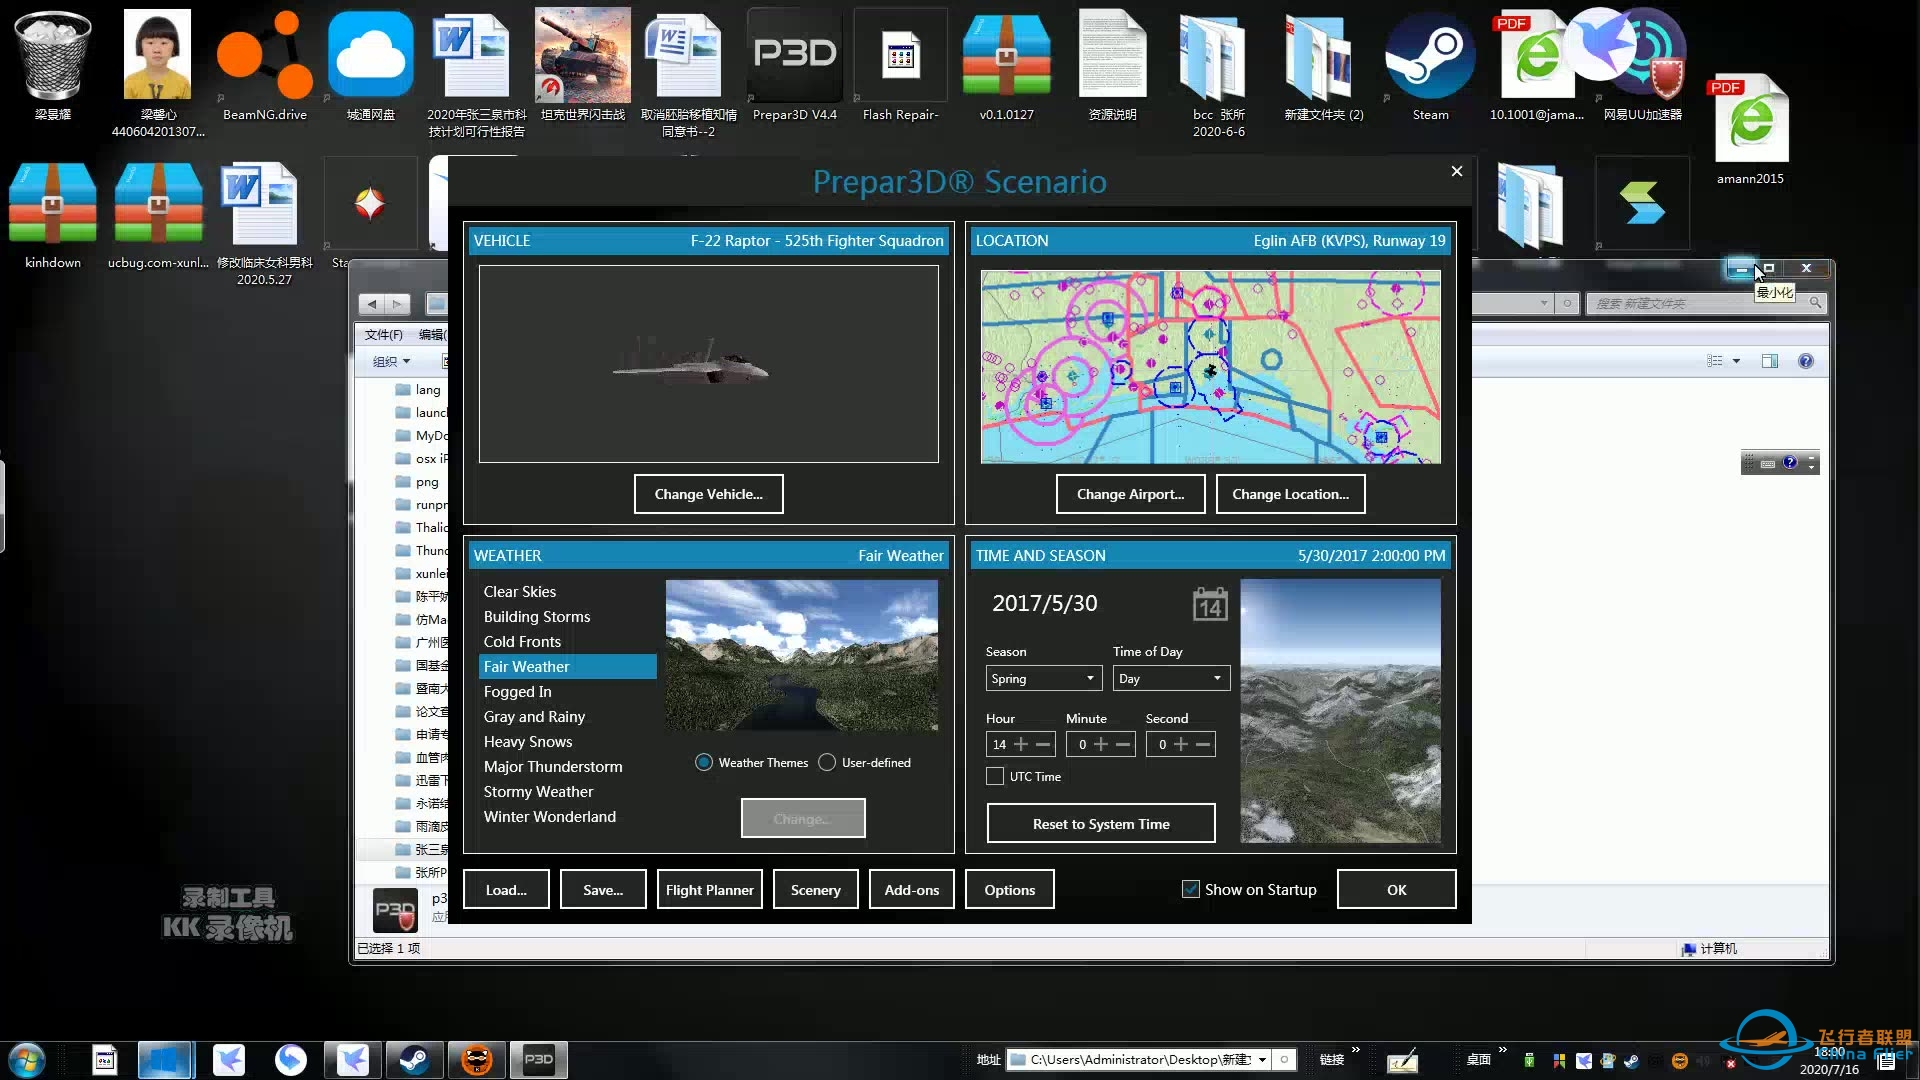
Task: Select Gray and Rainy weather theme
Action: coord(534,716)
